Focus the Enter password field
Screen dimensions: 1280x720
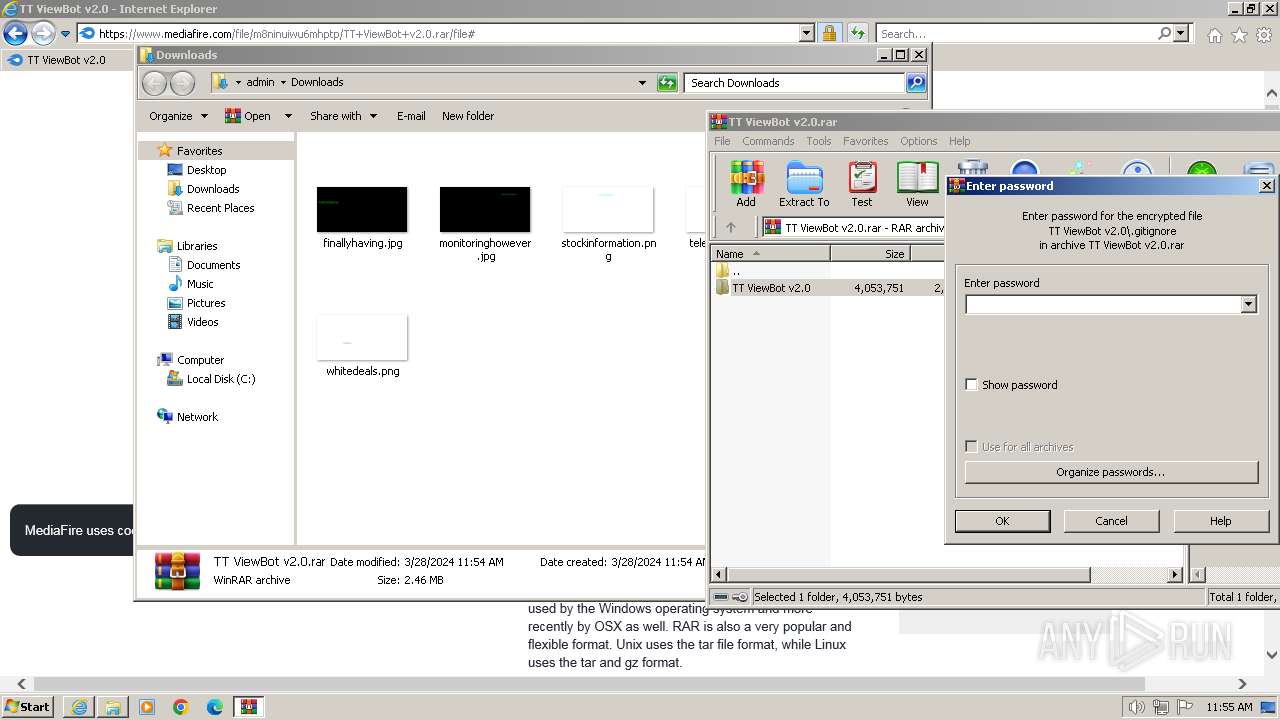1102,304
